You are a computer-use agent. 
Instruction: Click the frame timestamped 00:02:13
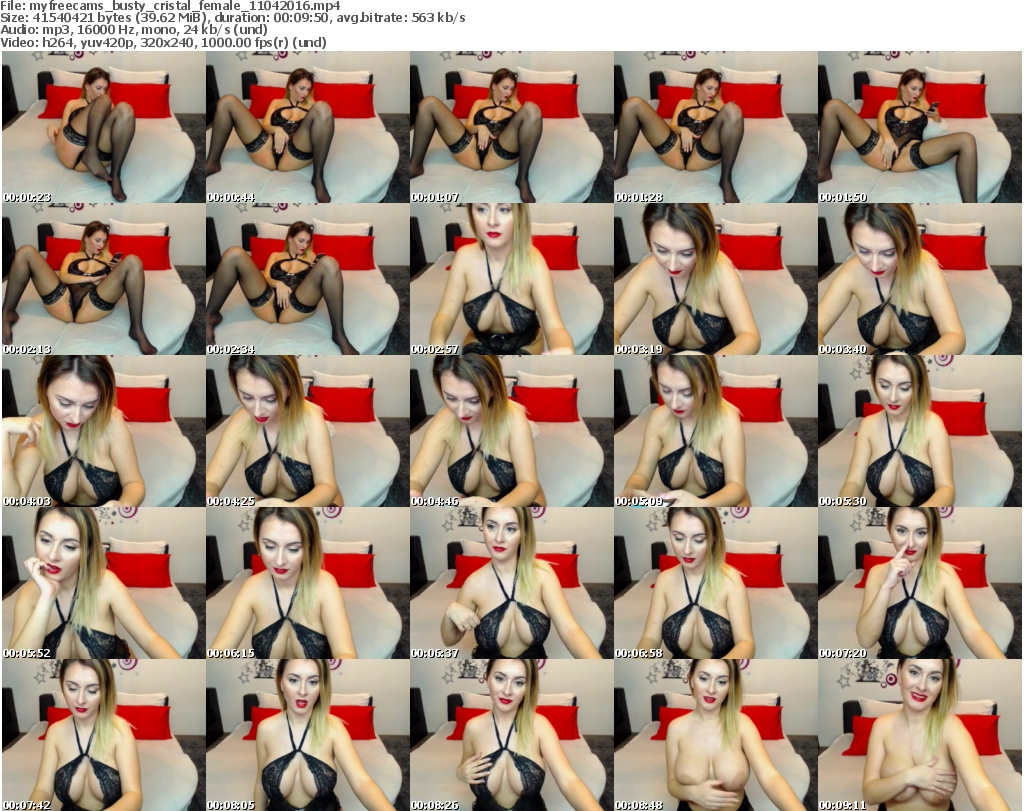[x=103, y=280]
